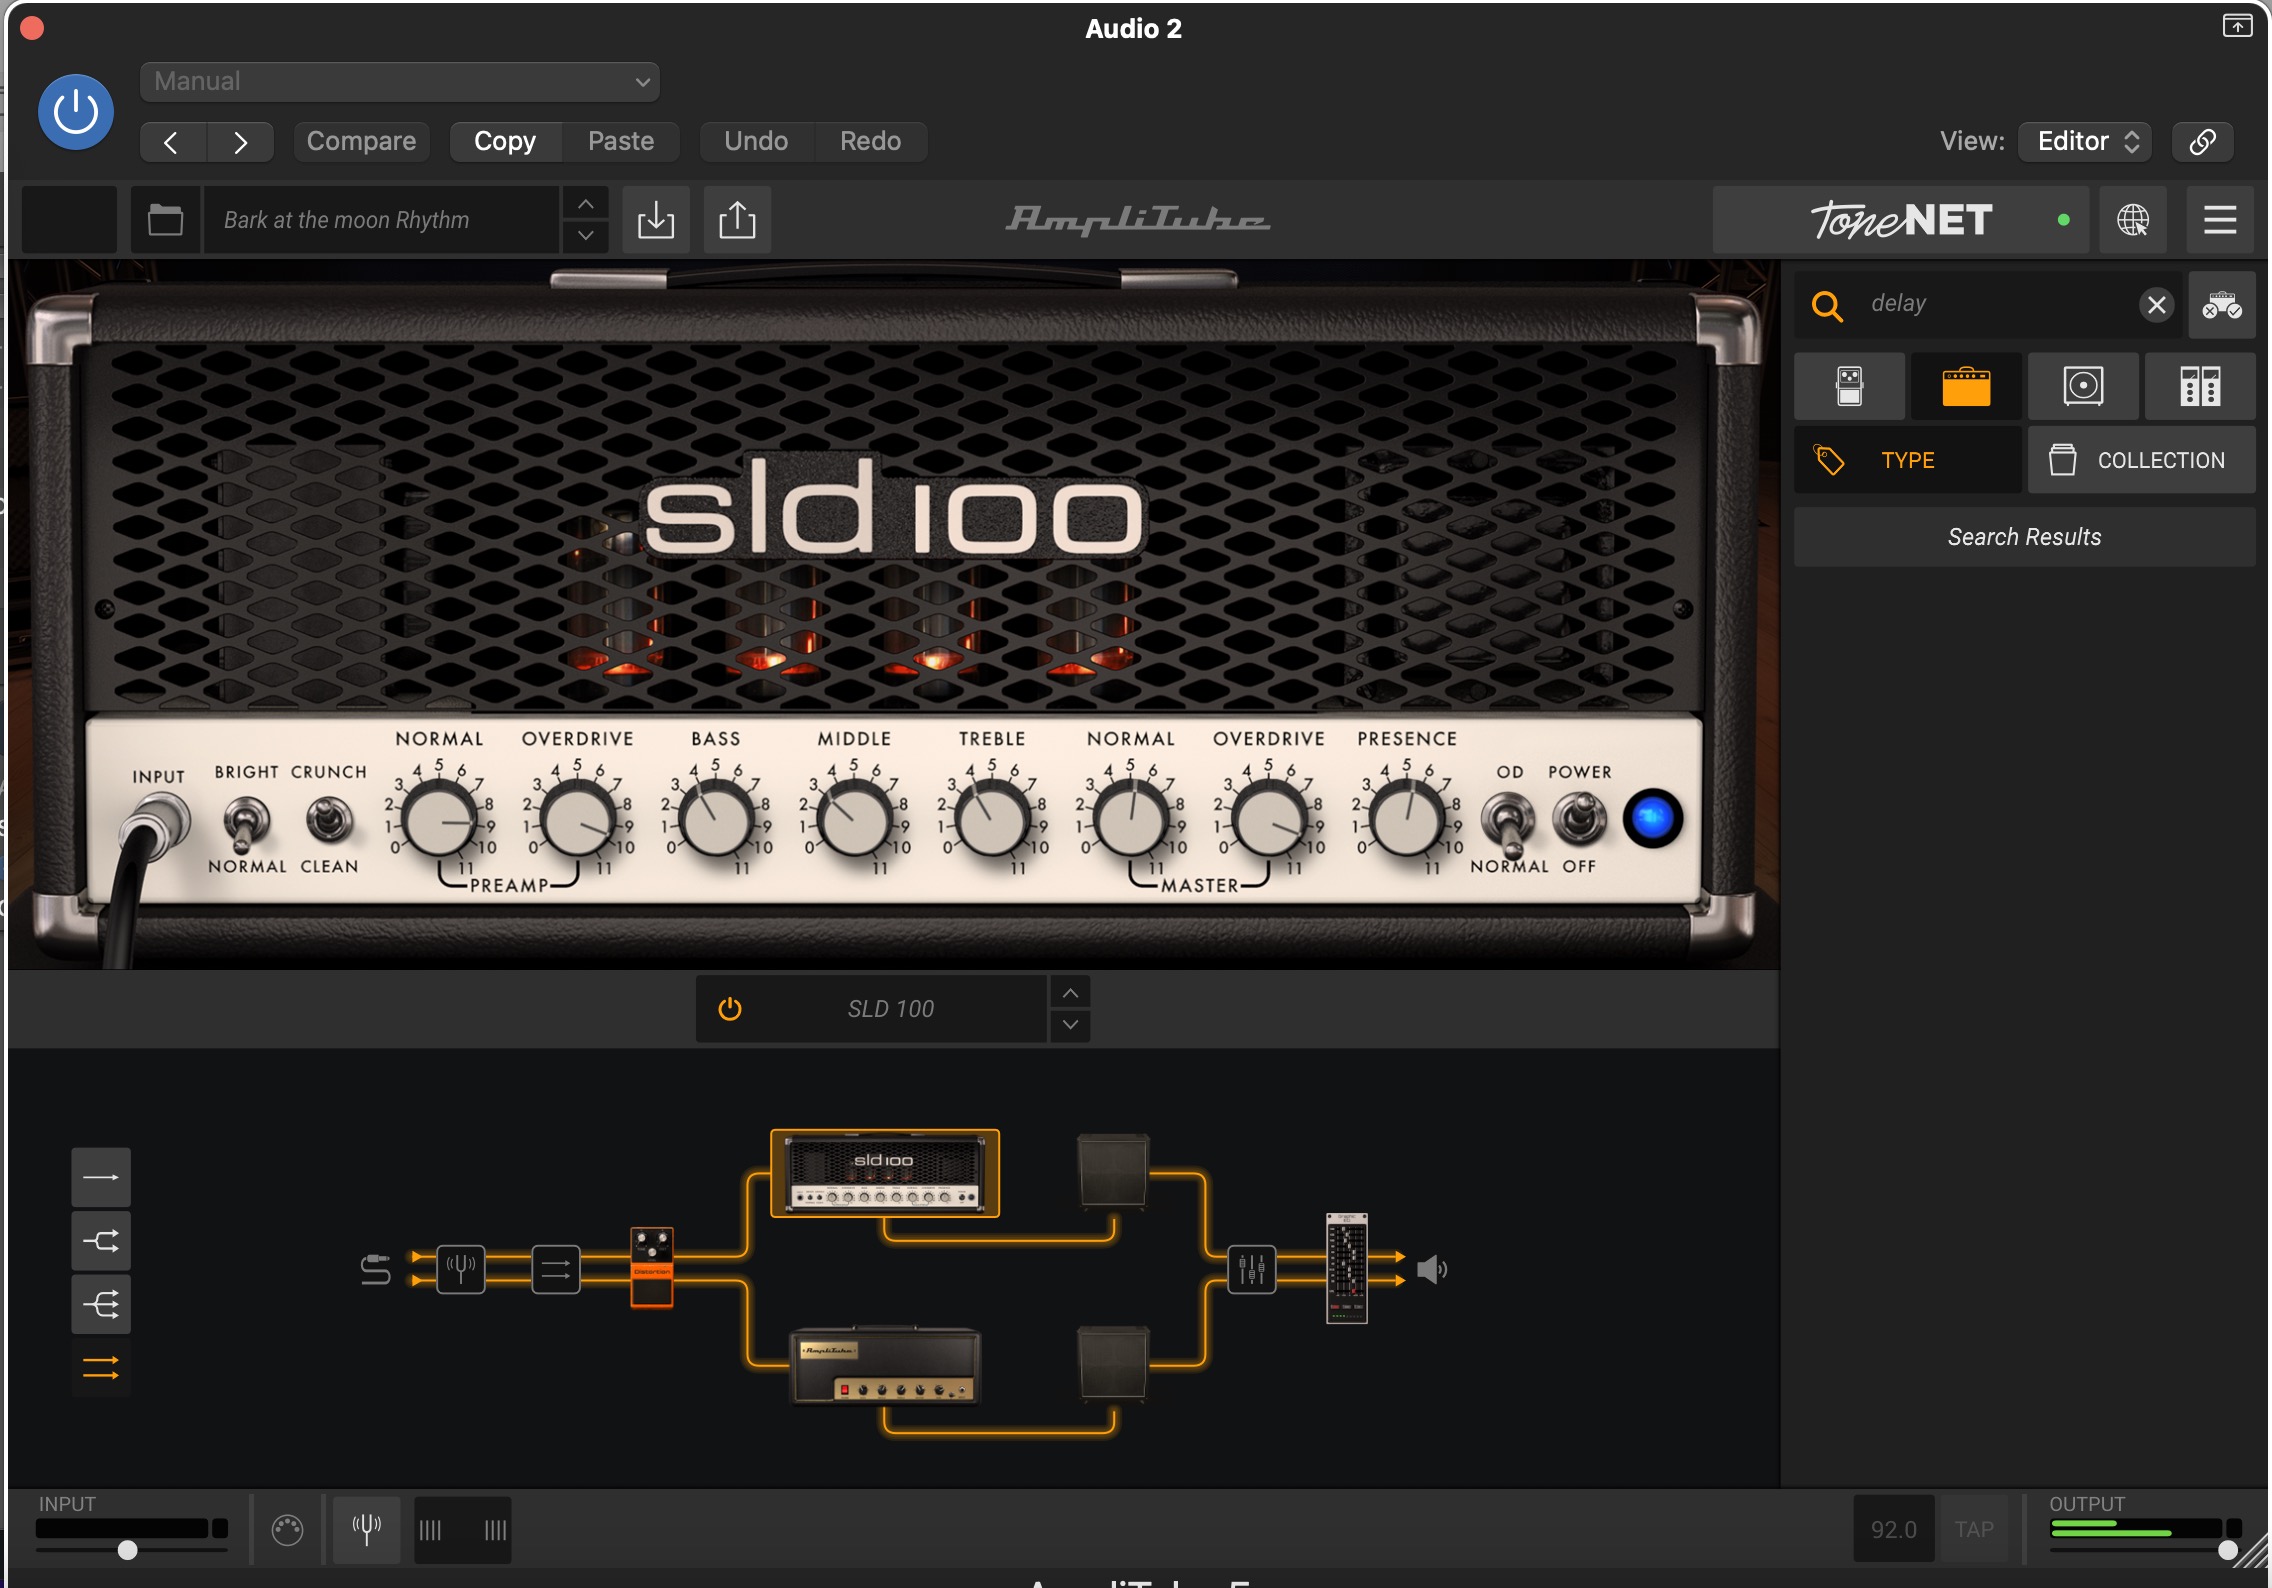Select the tuner block in chain
The image size is (2272, 1588).
coord(461,1270)
